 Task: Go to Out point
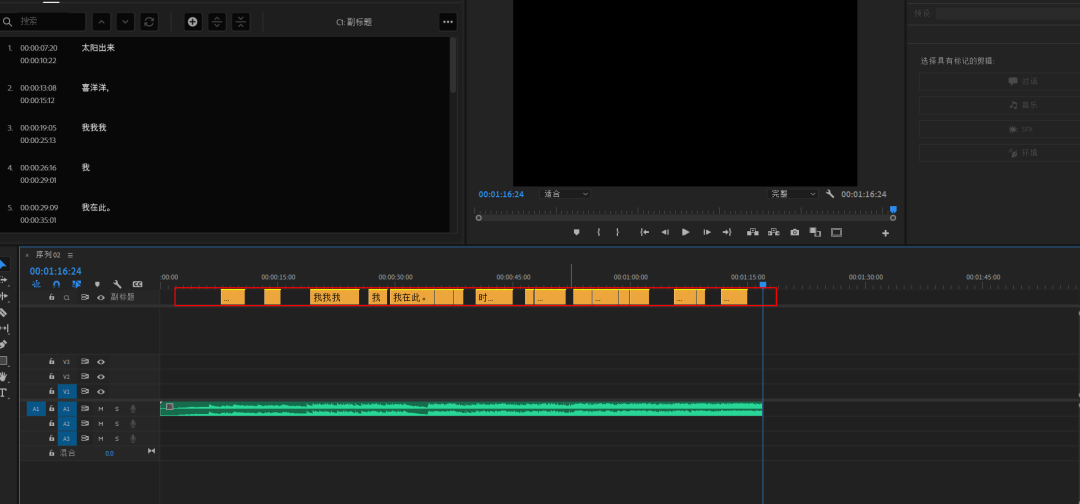click(x=727, y=233)
